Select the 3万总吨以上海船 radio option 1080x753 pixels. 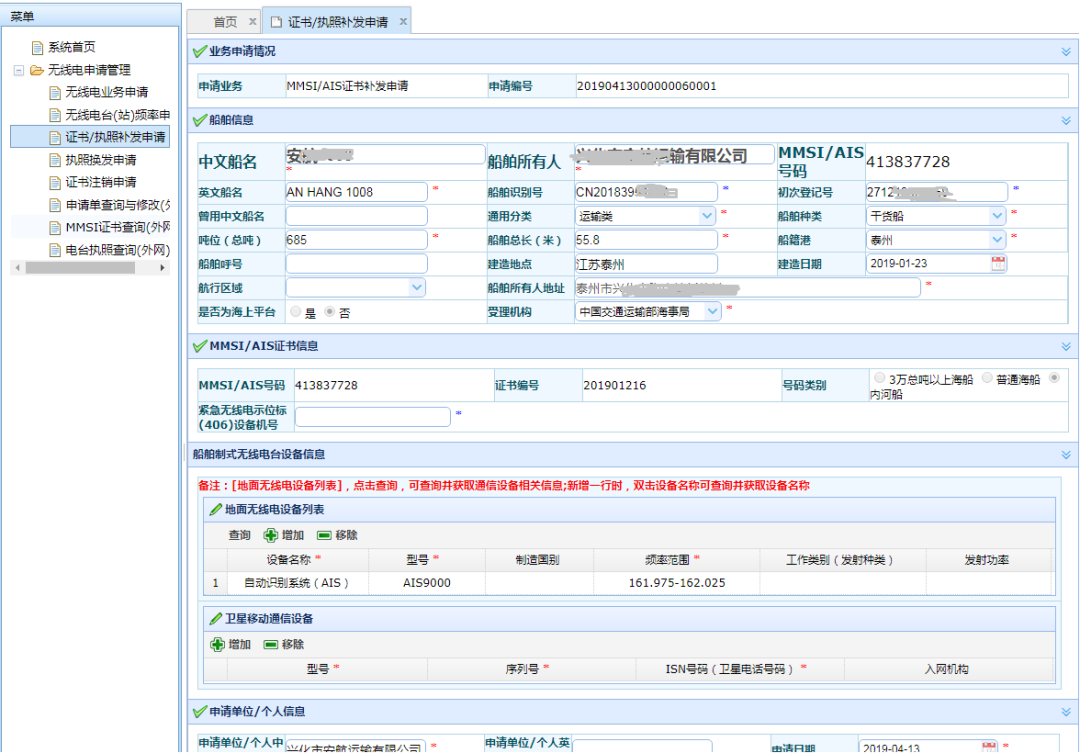[880, 378]
